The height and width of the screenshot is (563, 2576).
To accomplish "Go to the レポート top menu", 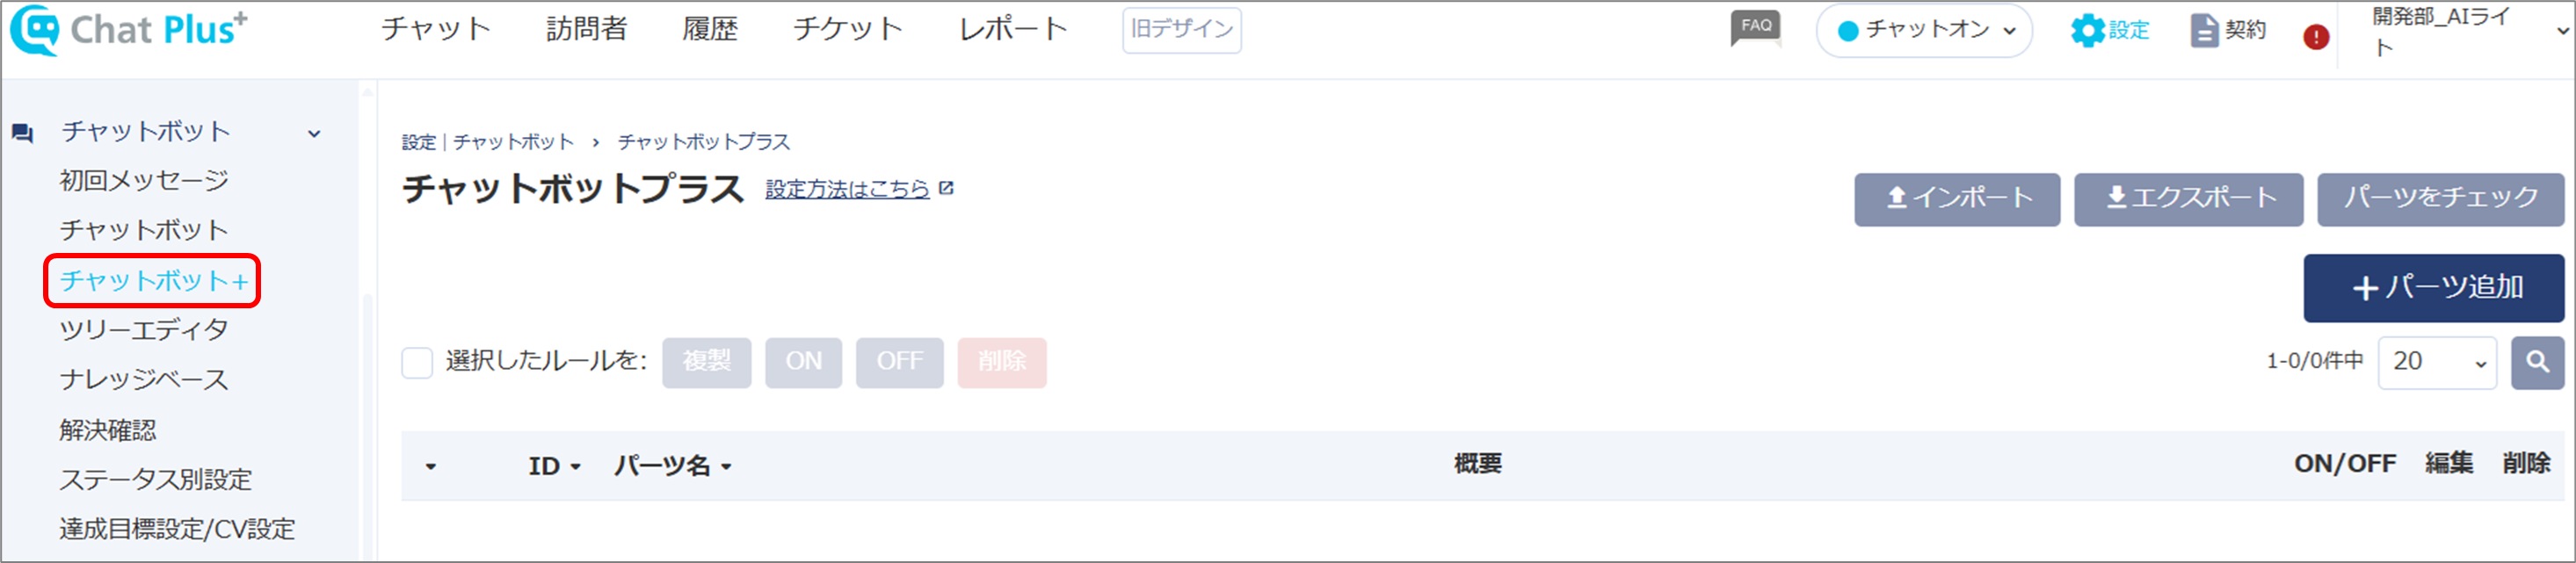I will [x=1013, y=29].
